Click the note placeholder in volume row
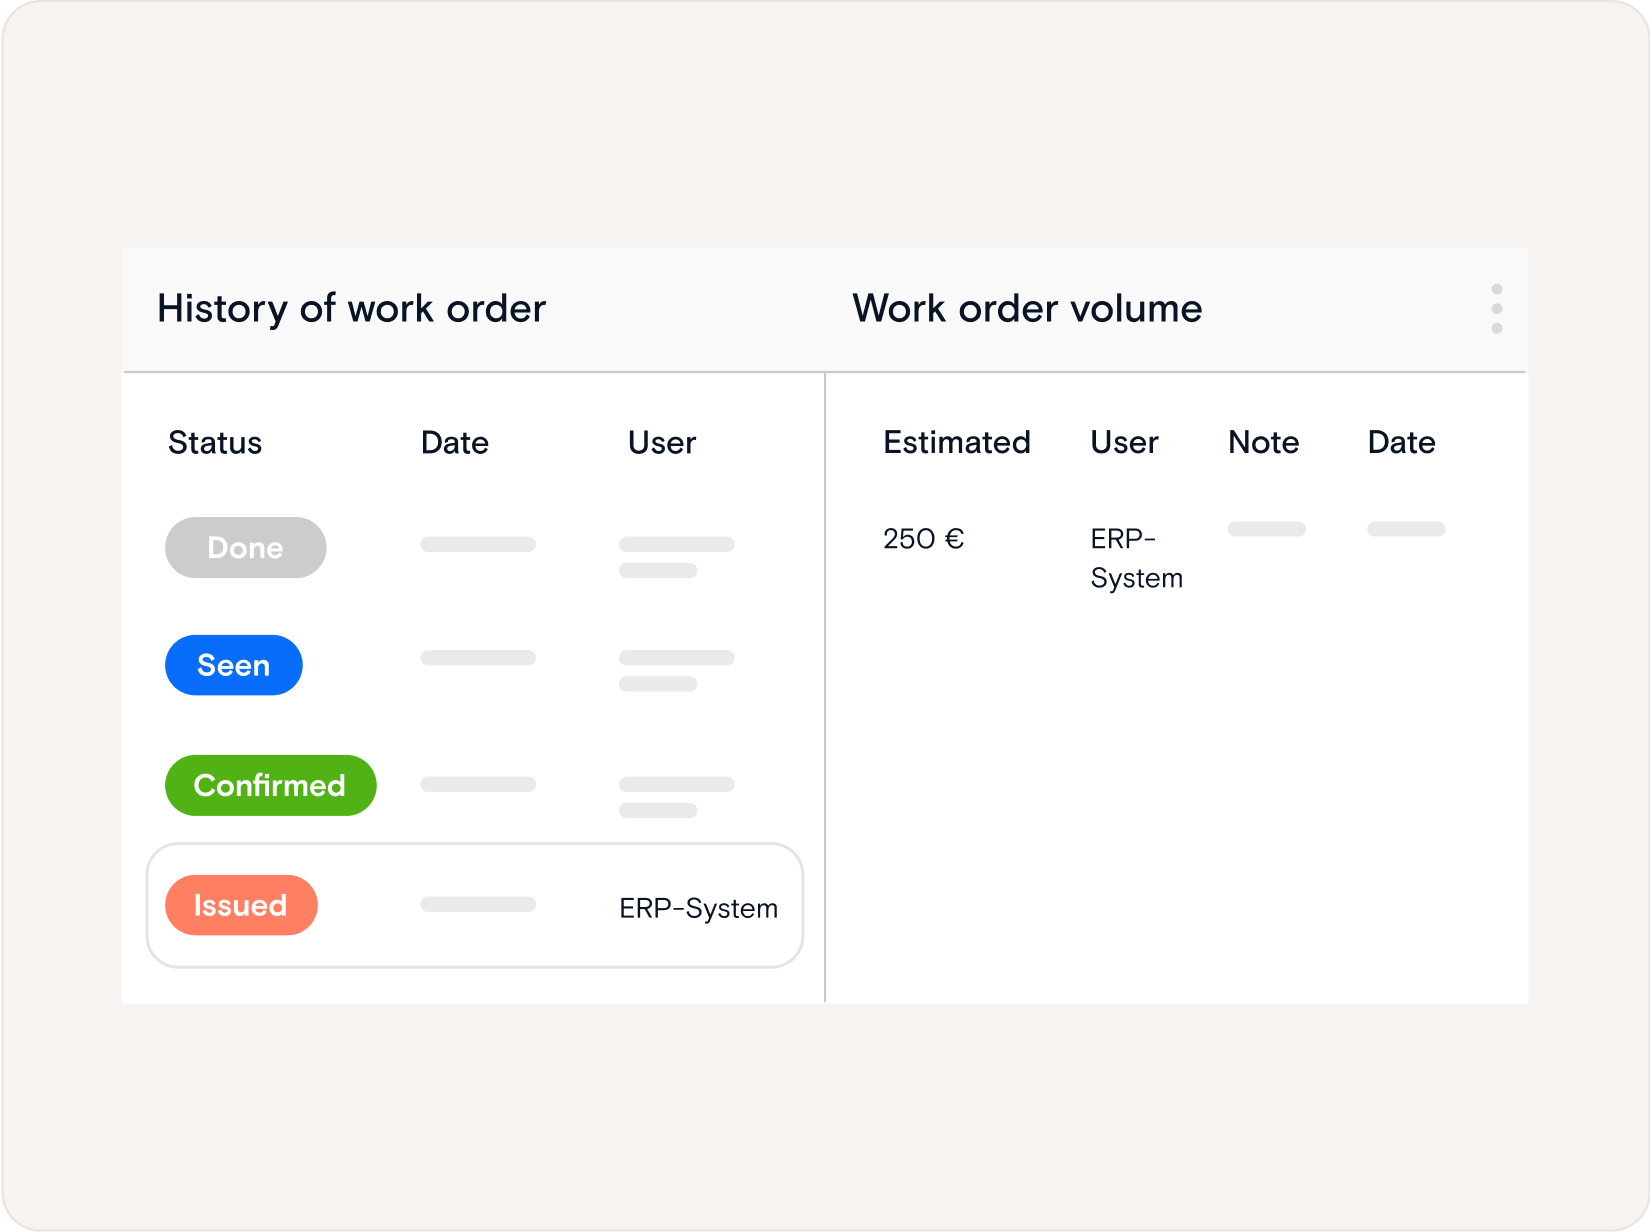 (x=1266, y=529)
